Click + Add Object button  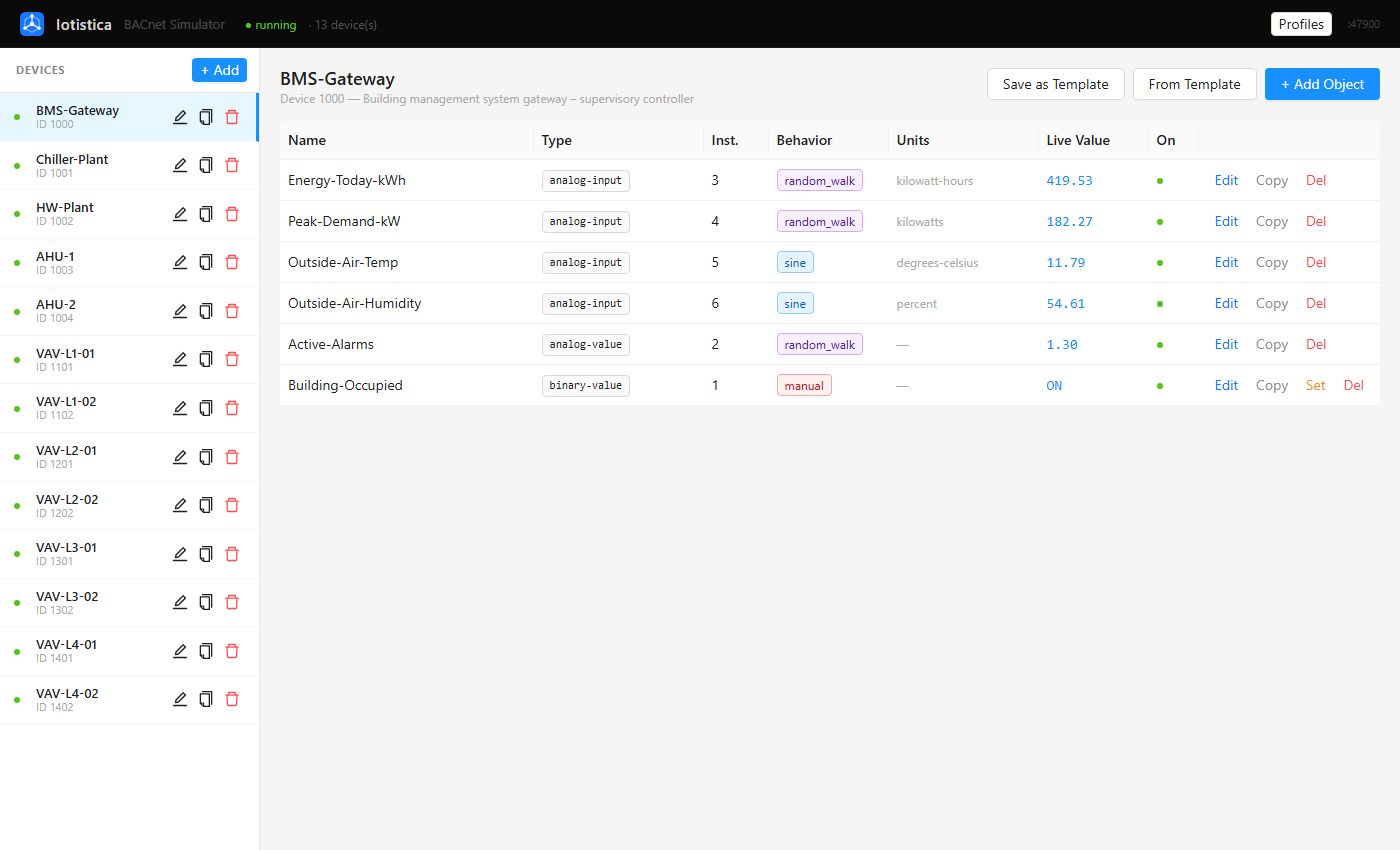point(1322,84)
